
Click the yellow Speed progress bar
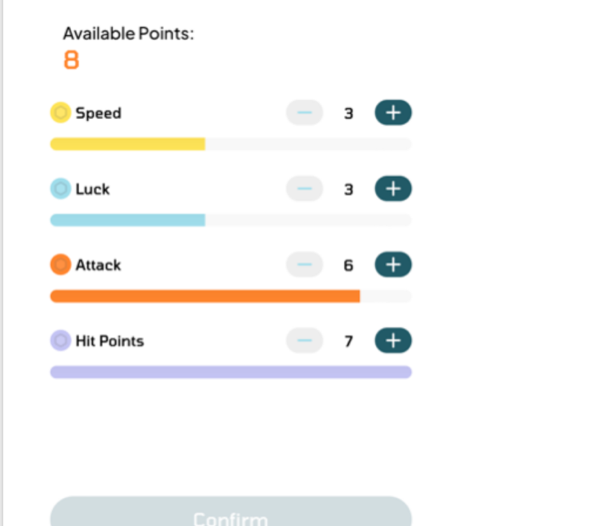[231, 144]
